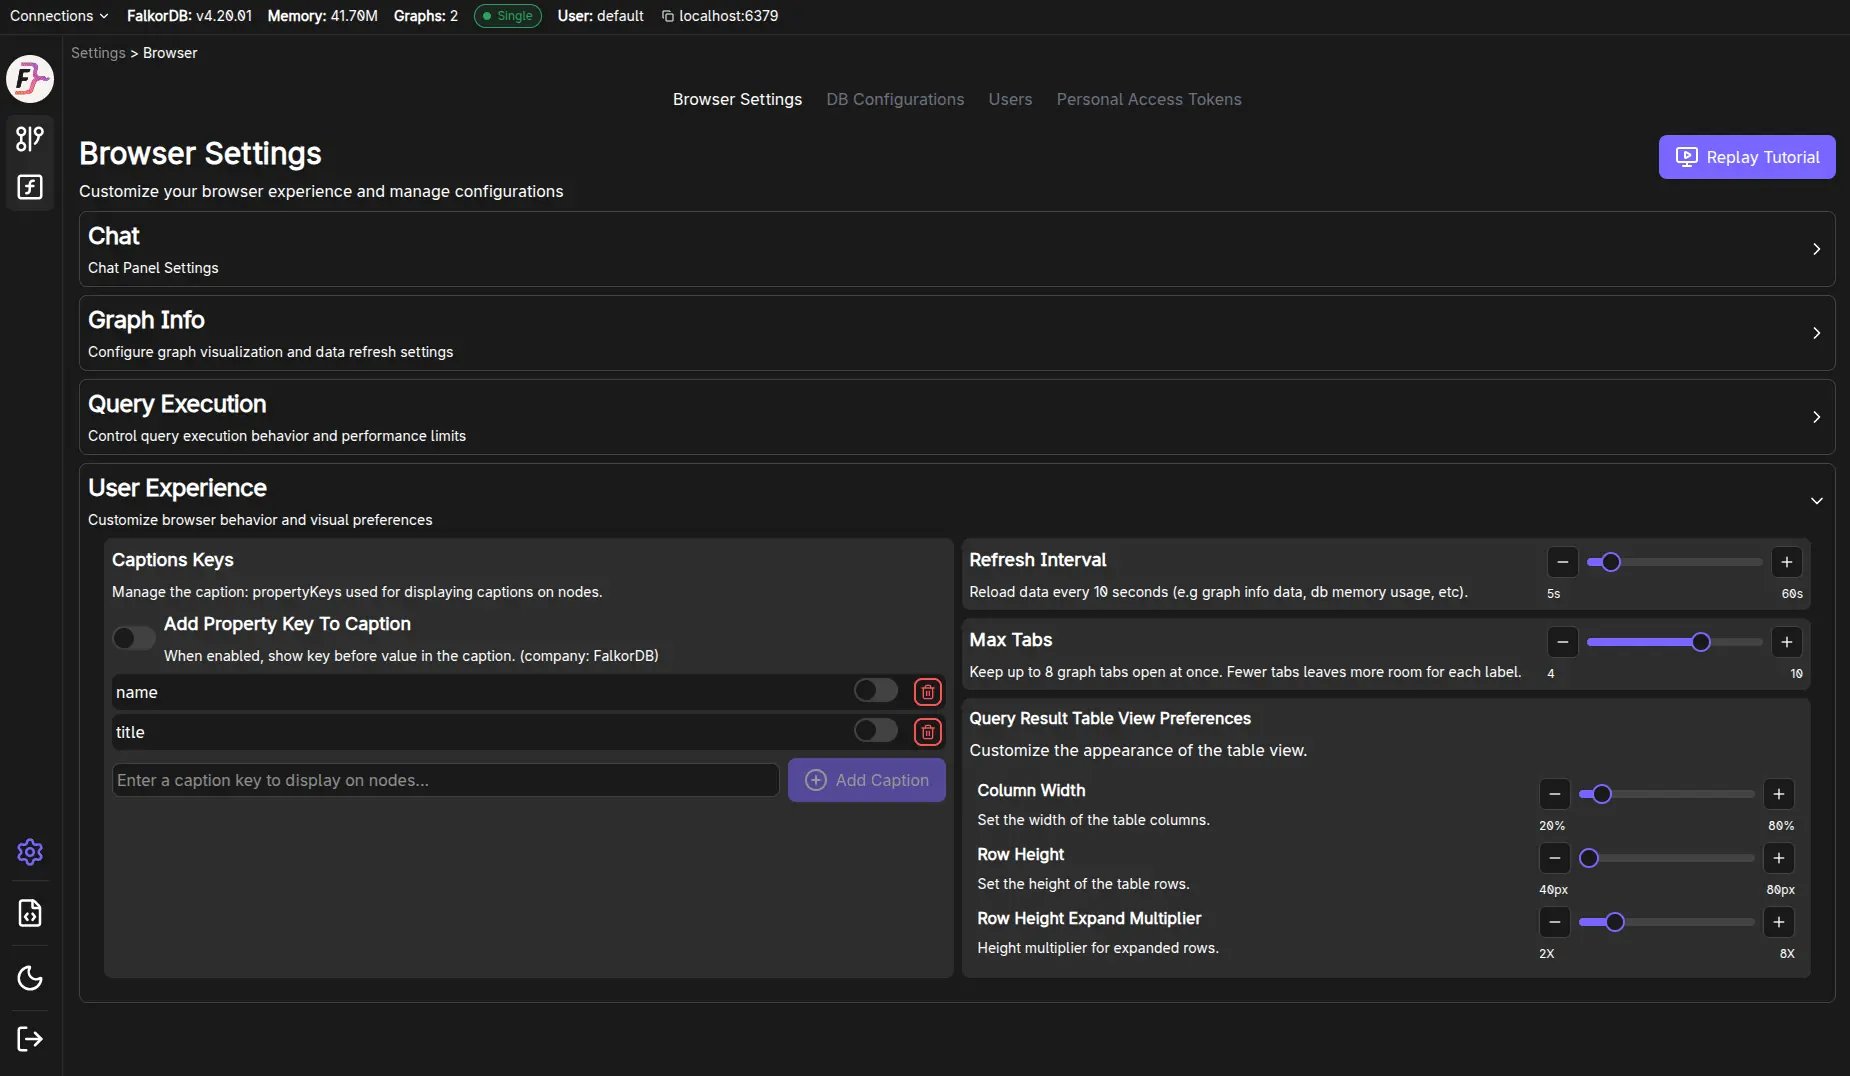The image size is (1850, 1076).
Task: Switch to DB Configurations tab
Action: (x=895, y=99)
